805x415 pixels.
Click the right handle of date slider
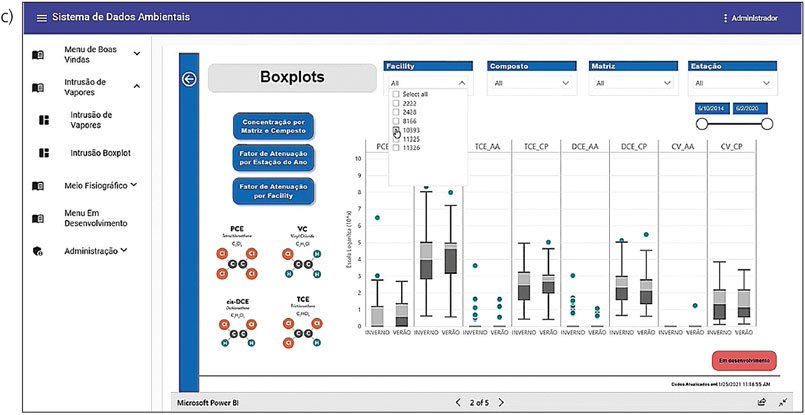768,123
